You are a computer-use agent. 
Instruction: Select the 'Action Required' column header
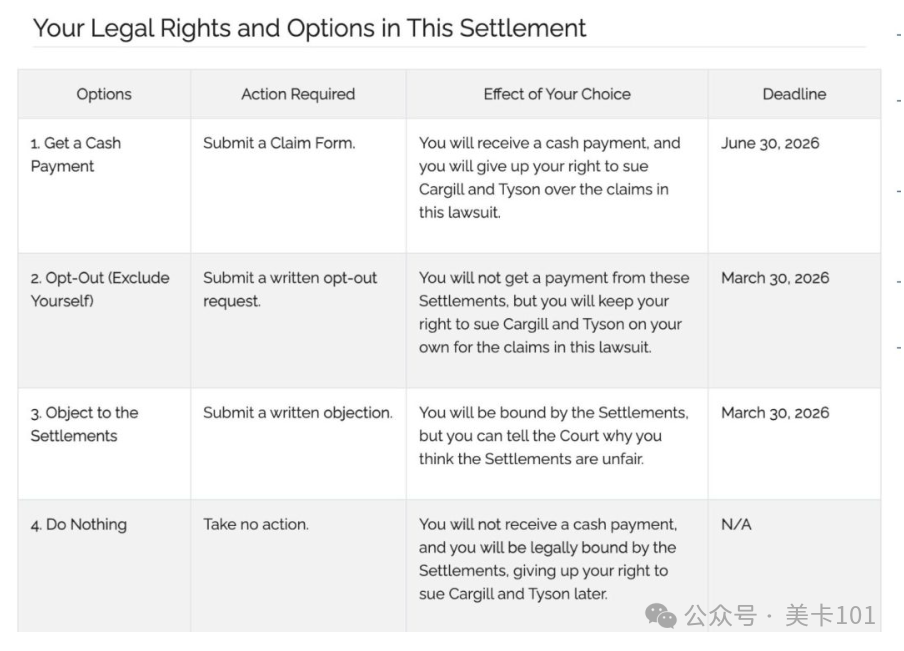(298, 94)
